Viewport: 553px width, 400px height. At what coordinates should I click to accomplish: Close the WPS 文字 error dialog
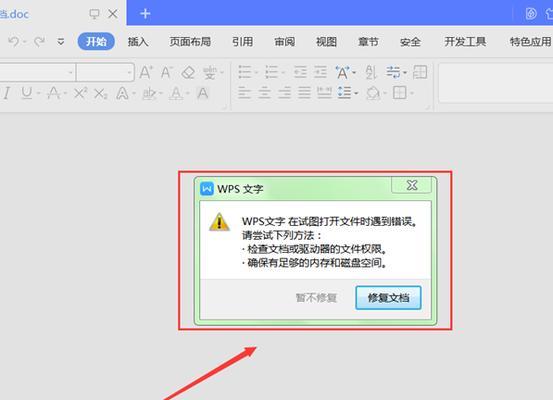tap(412, 185)
